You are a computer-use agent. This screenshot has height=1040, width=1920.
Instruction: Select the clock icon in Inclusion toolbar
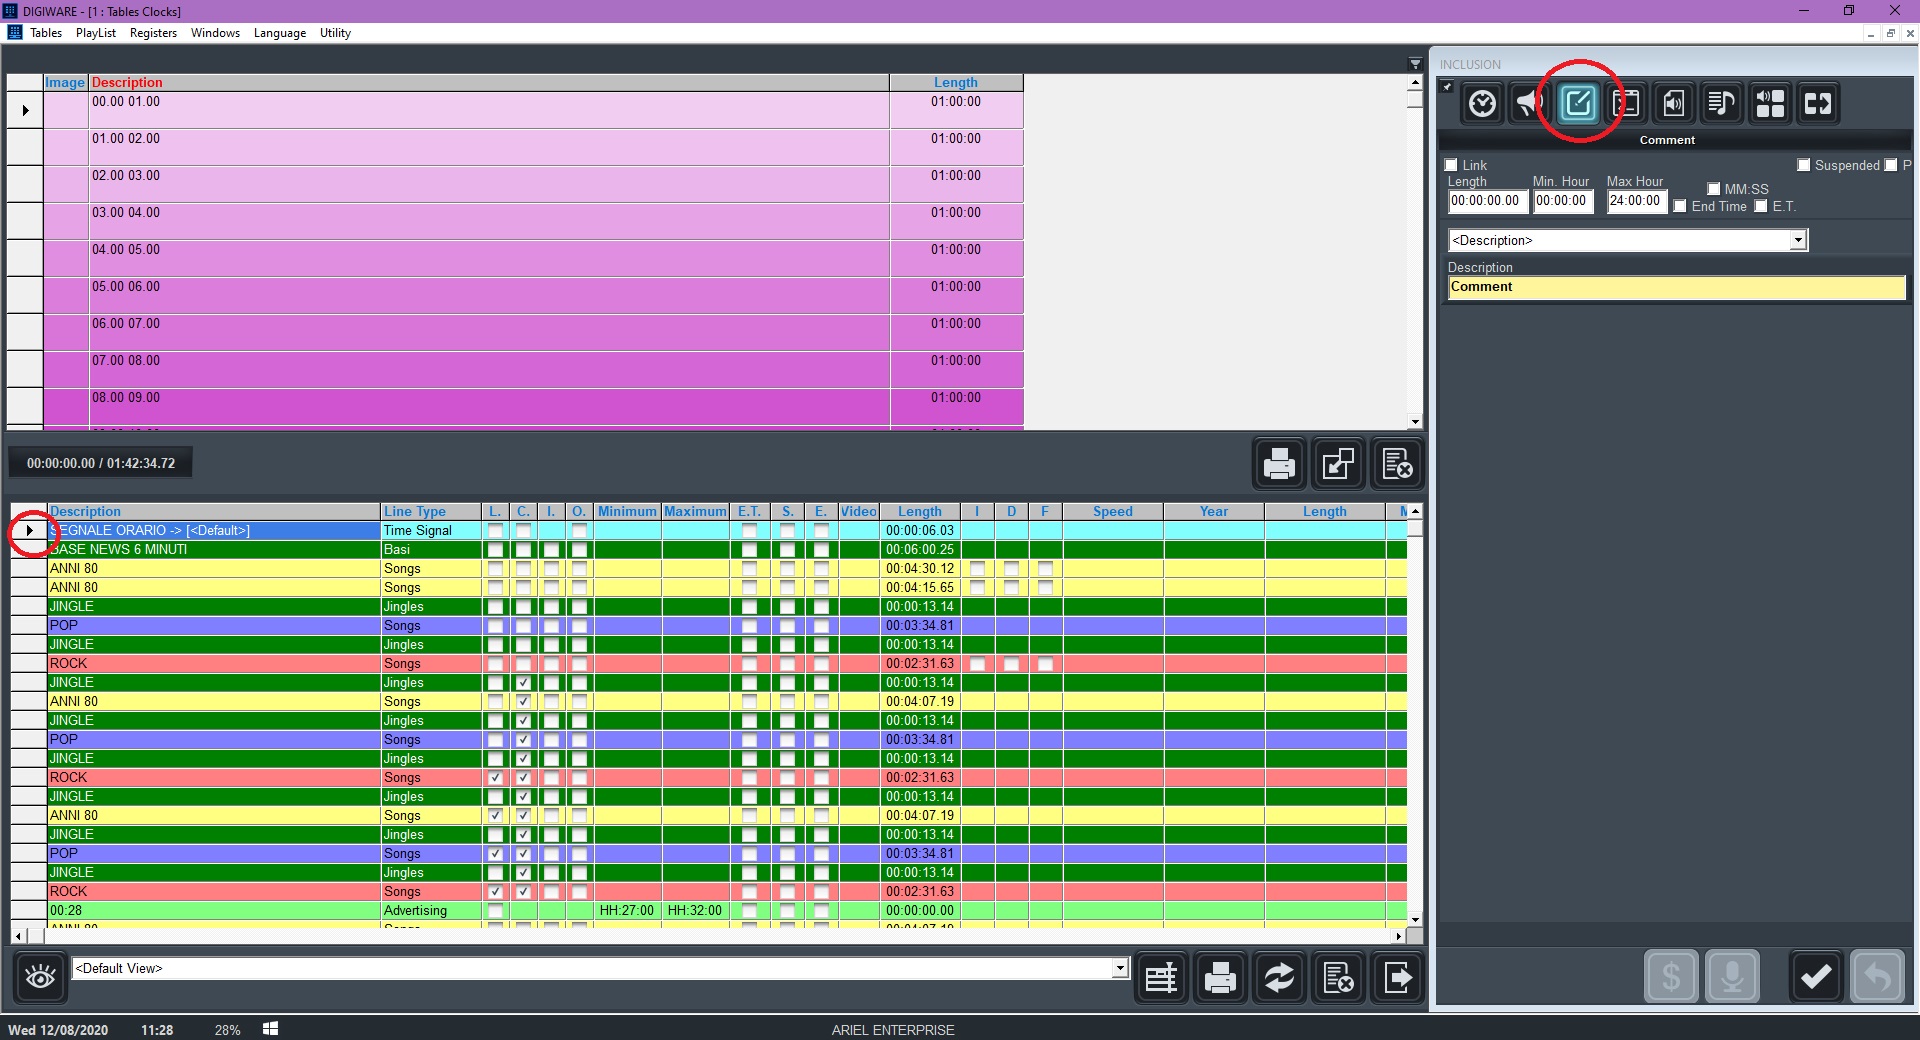pyautogui.click(x=1482, y=103)
